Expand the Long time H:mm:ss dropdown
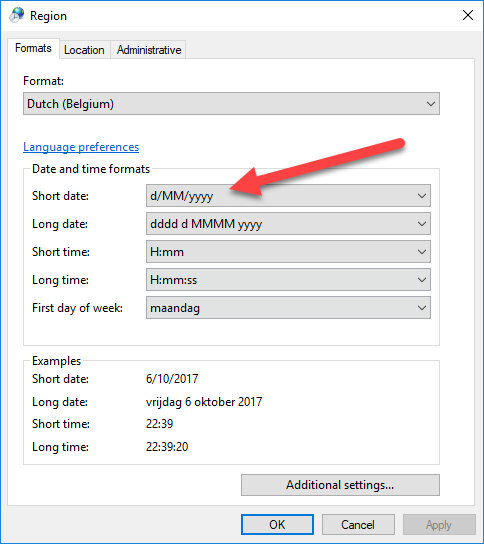484x544 pixels. (x=288, y=280)
